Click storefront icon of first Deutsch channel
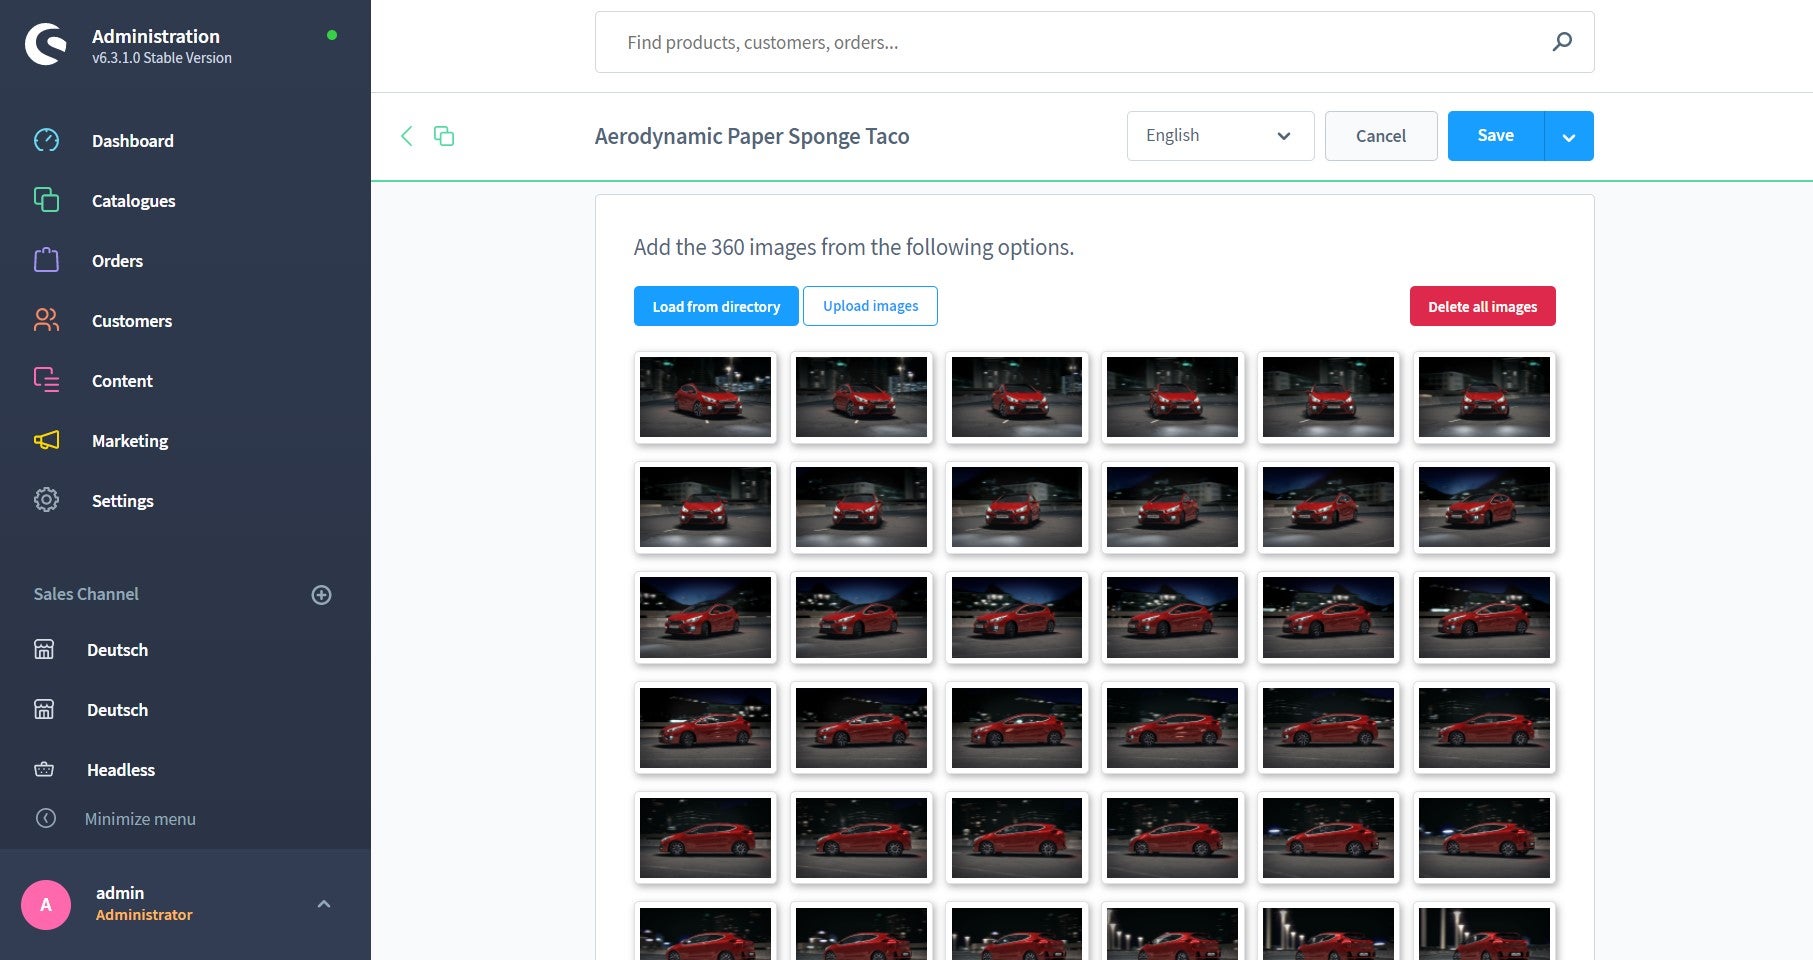1813x960 pixels. [x=44, y=649]
